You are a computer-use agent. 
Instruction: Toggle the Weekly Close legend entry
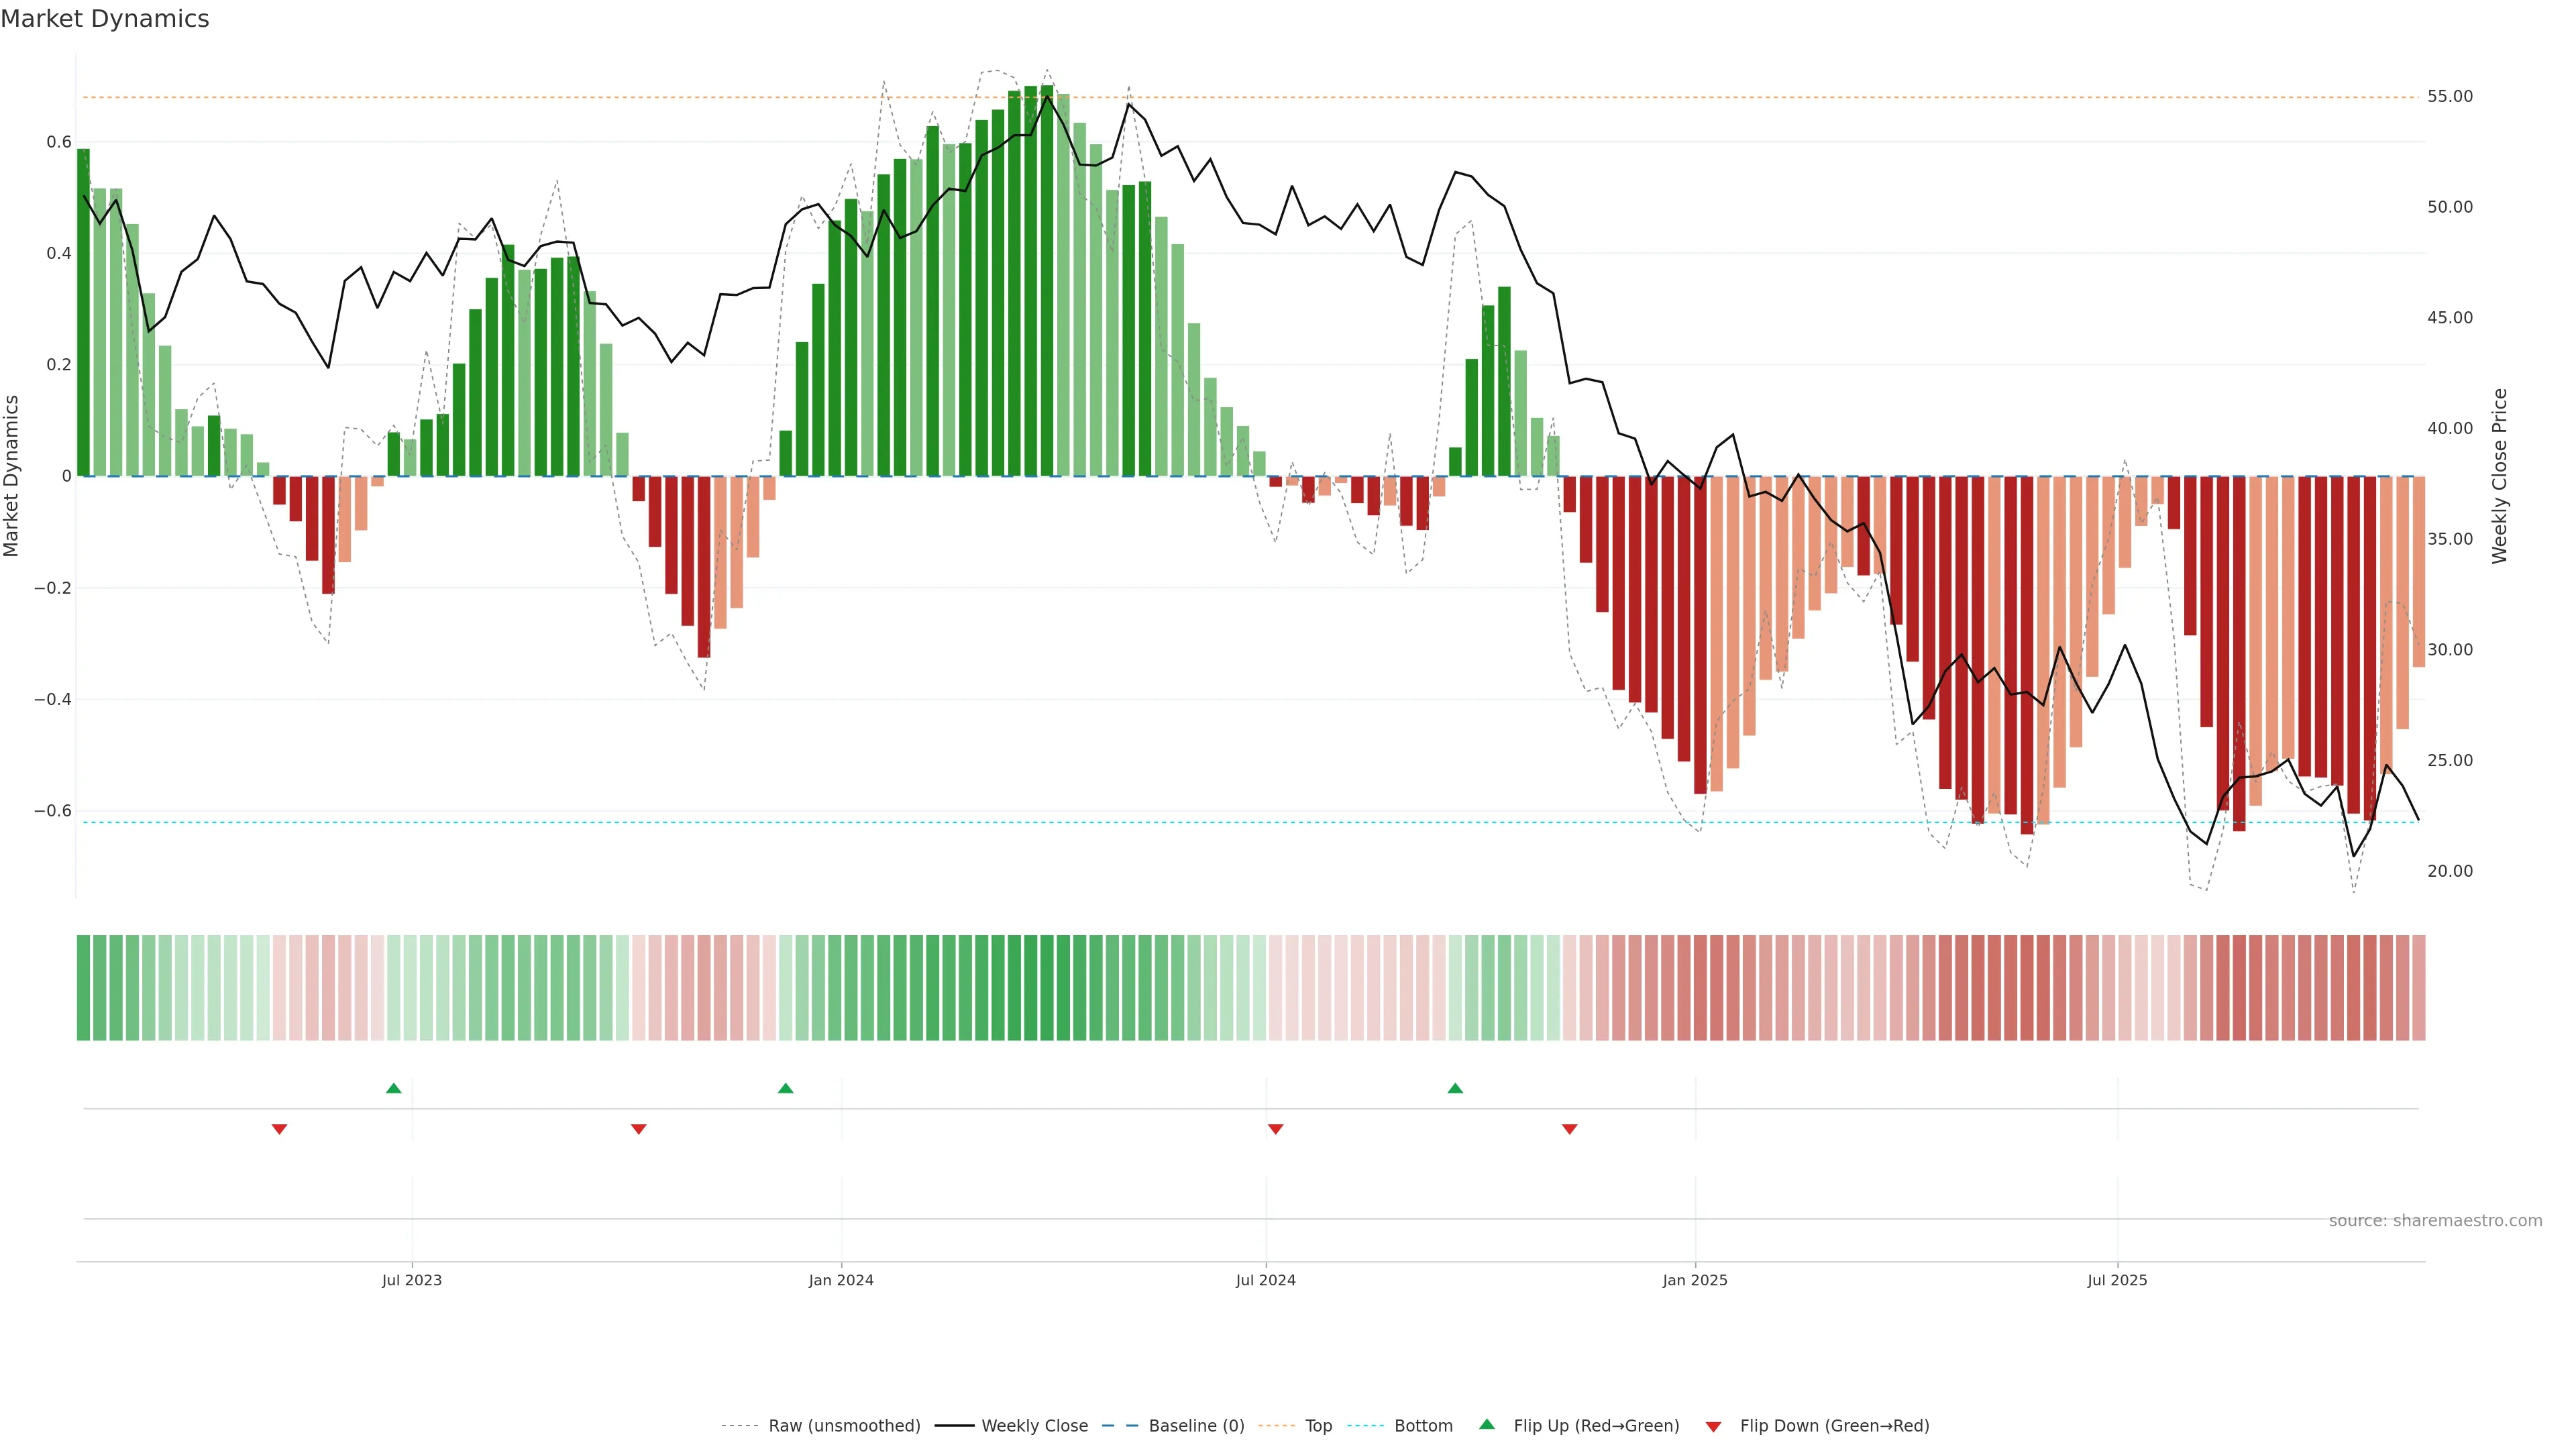[1034, 1426]
